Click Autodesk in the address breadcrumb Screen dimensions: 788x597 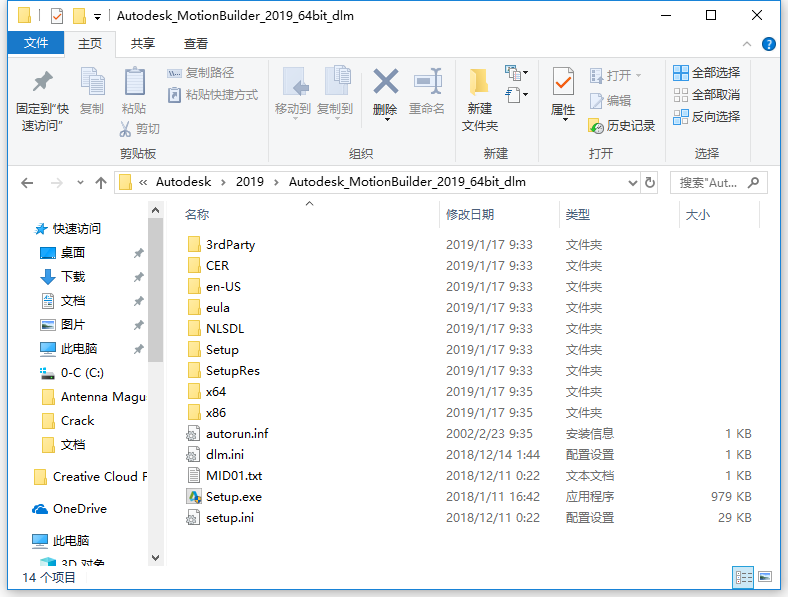pyautogui.click(x=183, y=182)
